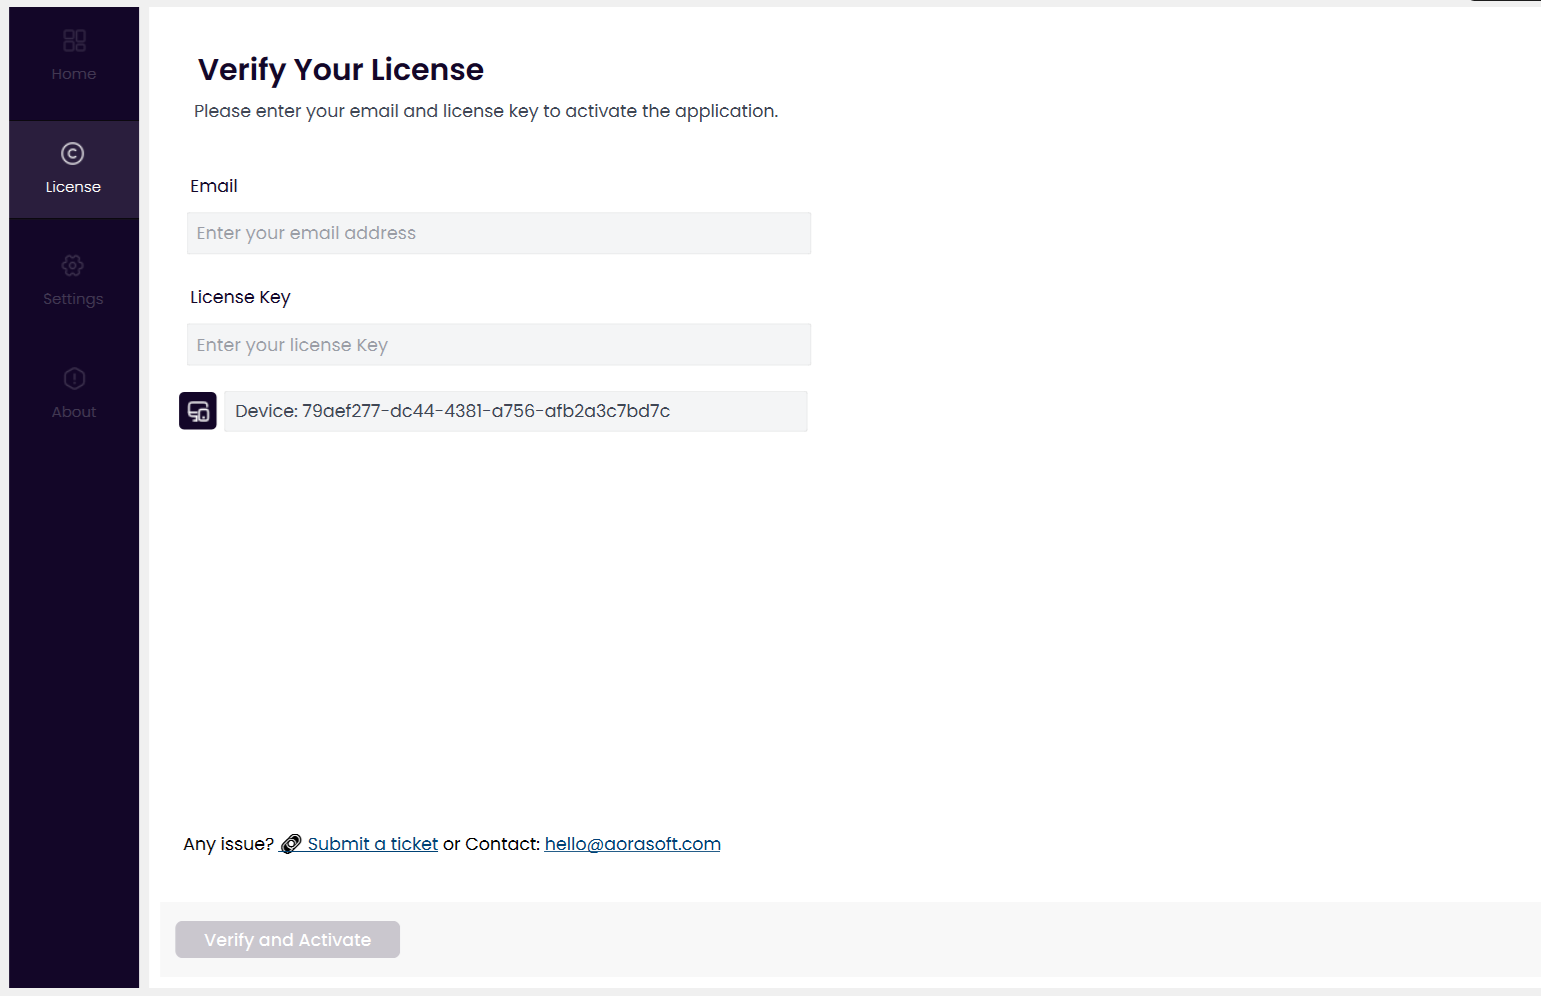Open the Settings gear icon
The width and height of the screenshot is (1541, 996).
point(73,265)
